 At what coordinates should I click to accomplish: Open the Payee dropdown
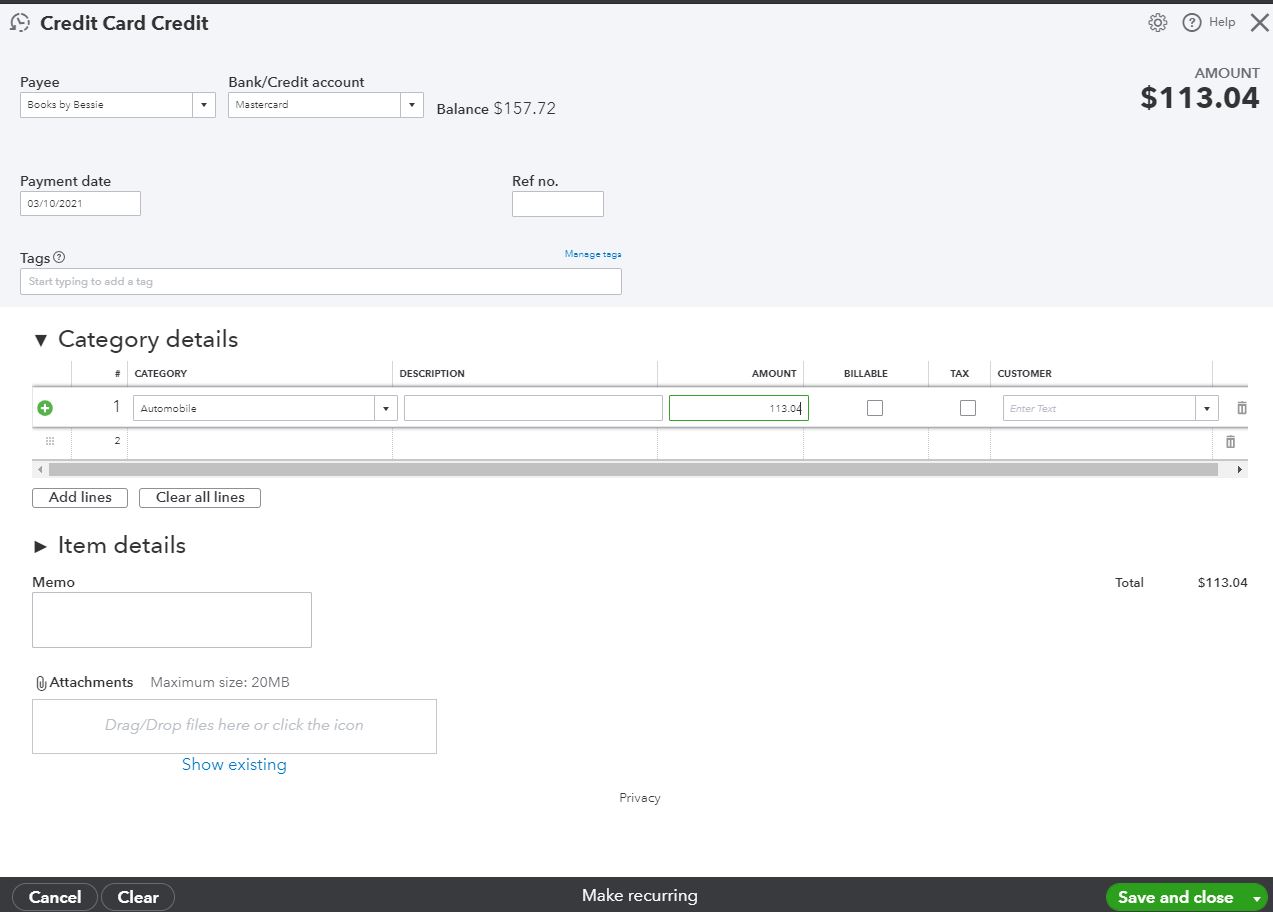[204, 104]
